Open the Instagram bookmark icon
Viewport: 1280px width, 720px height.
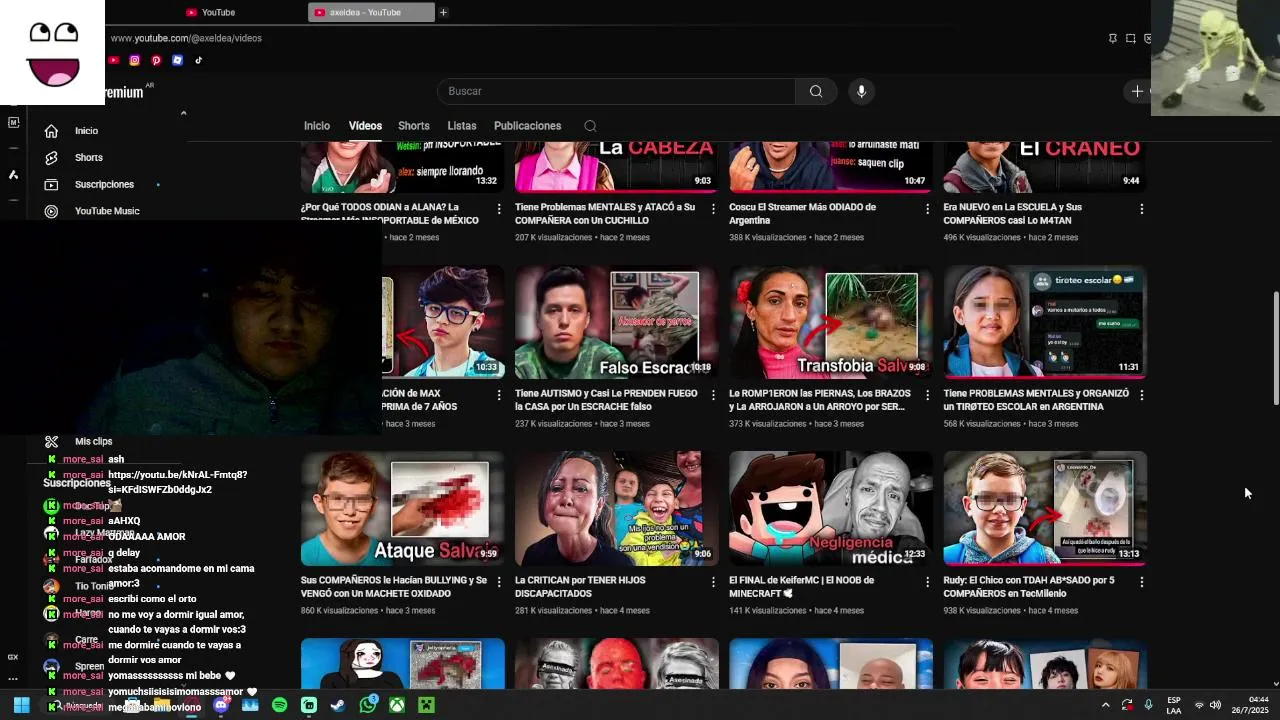click(135, 60)
